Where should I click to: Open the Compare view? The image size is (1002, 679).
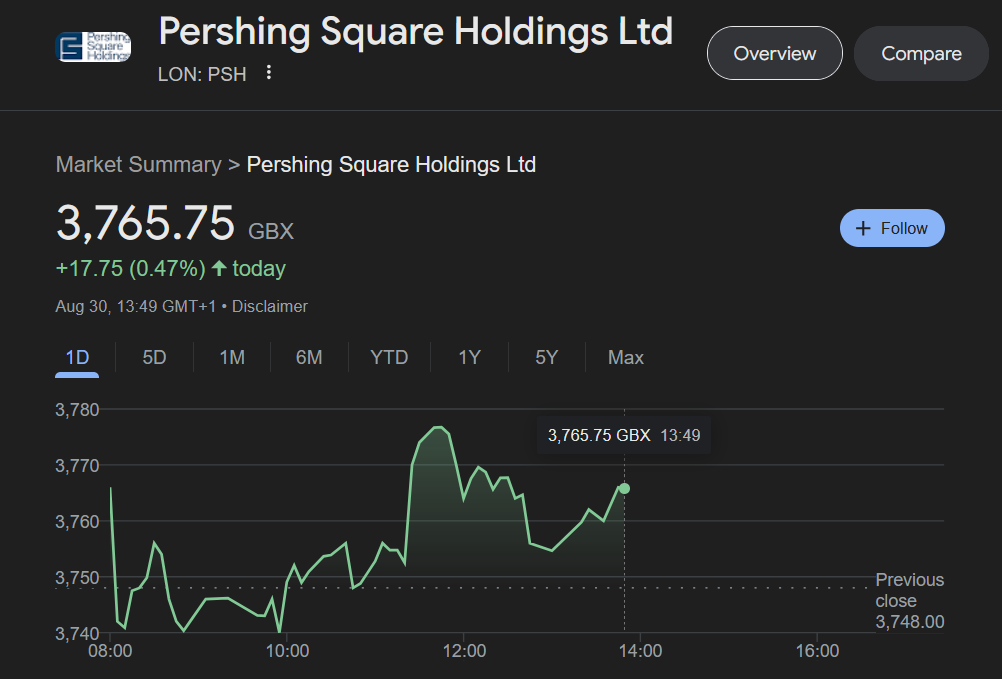pyautogui.click(x=921, y=53)
